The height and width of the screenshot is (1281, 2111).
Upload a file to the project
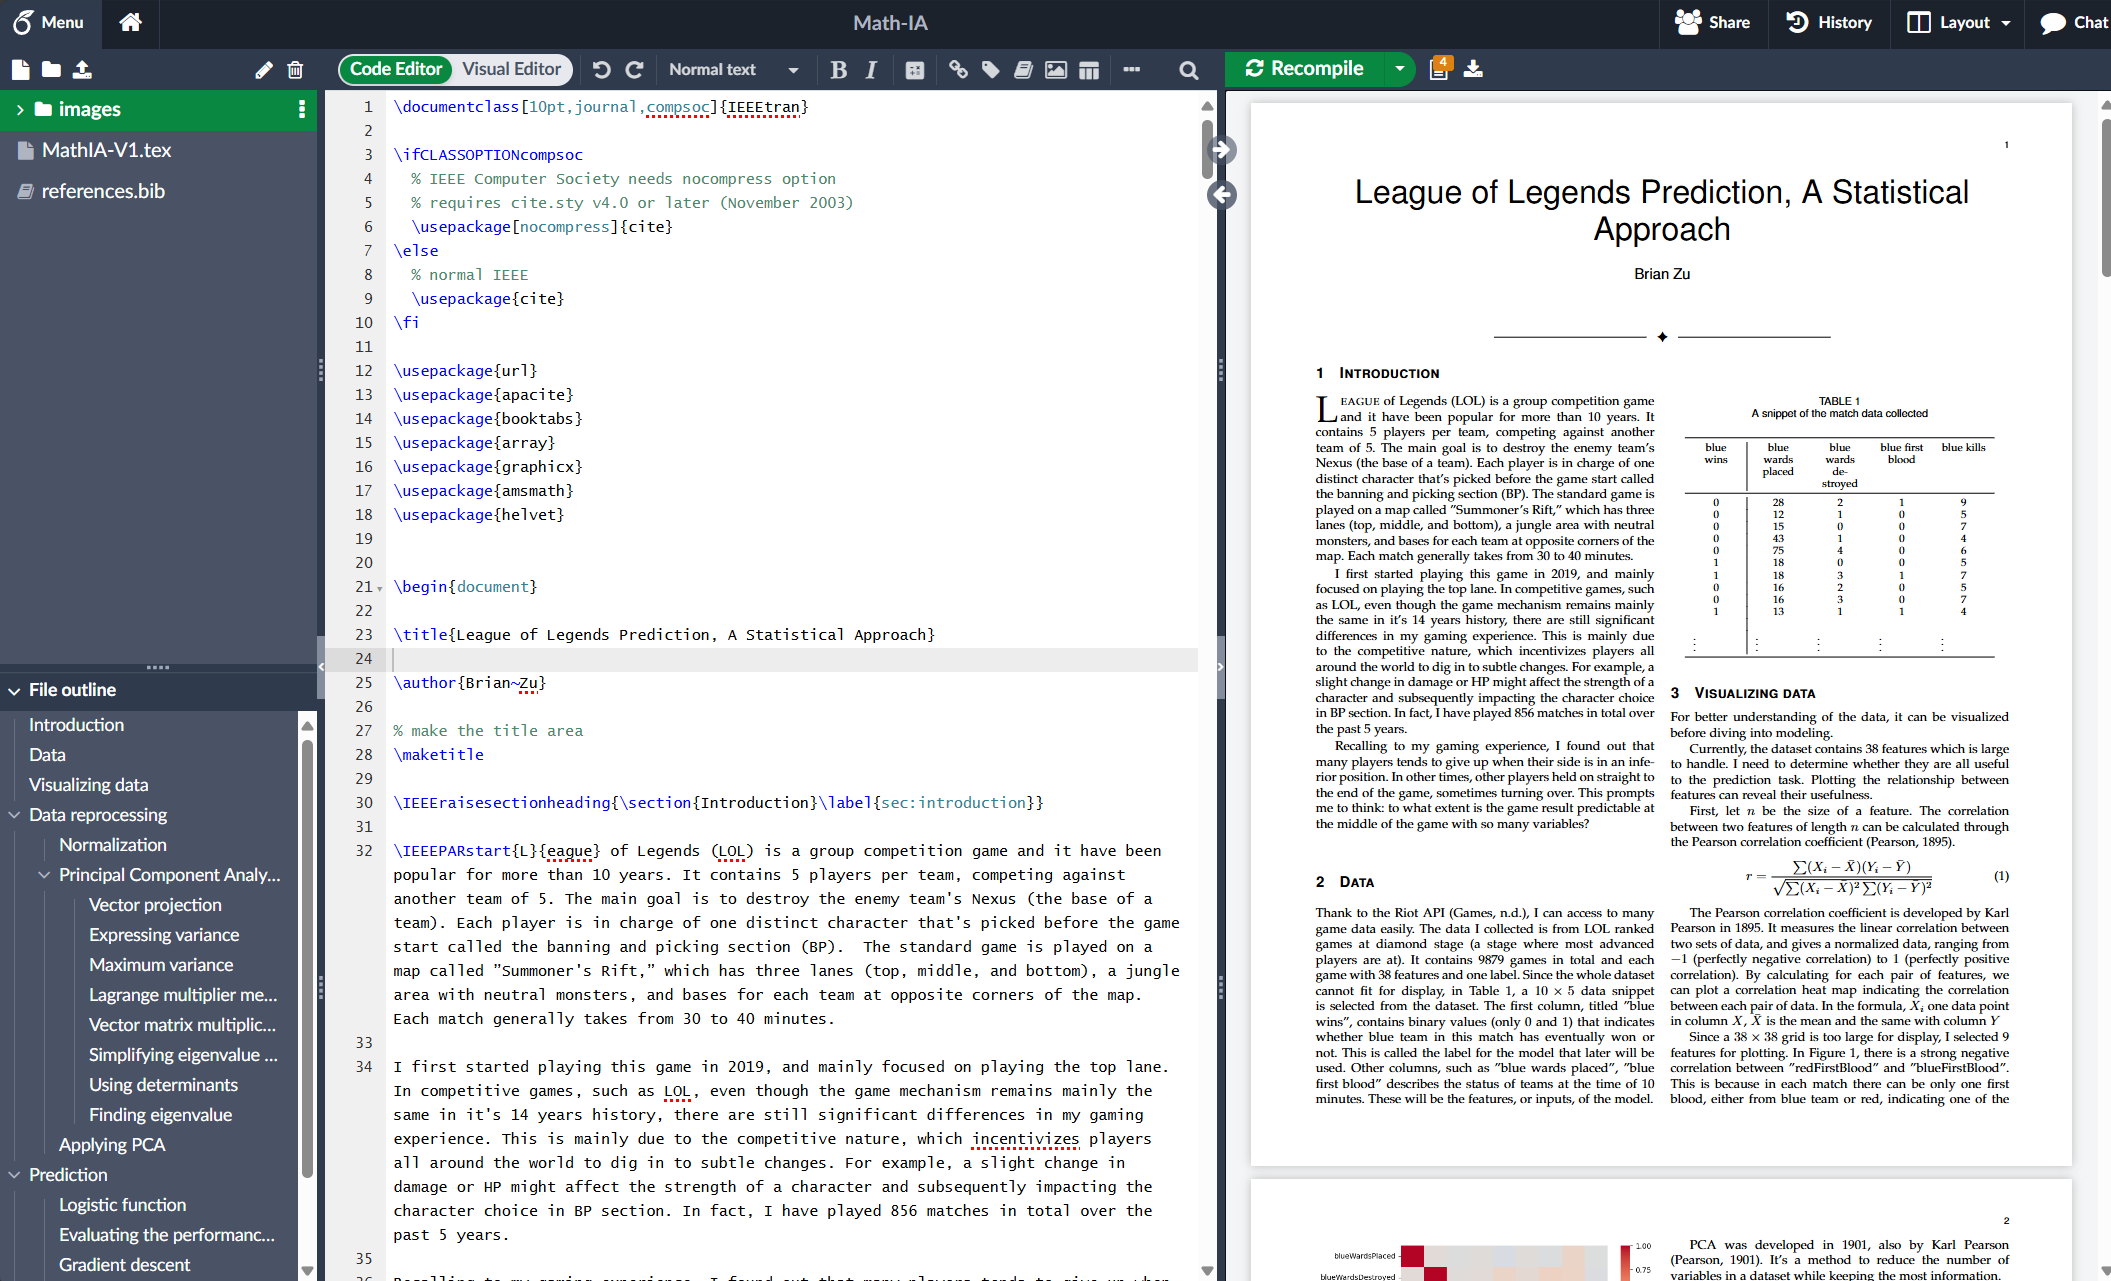click(82, 70)
